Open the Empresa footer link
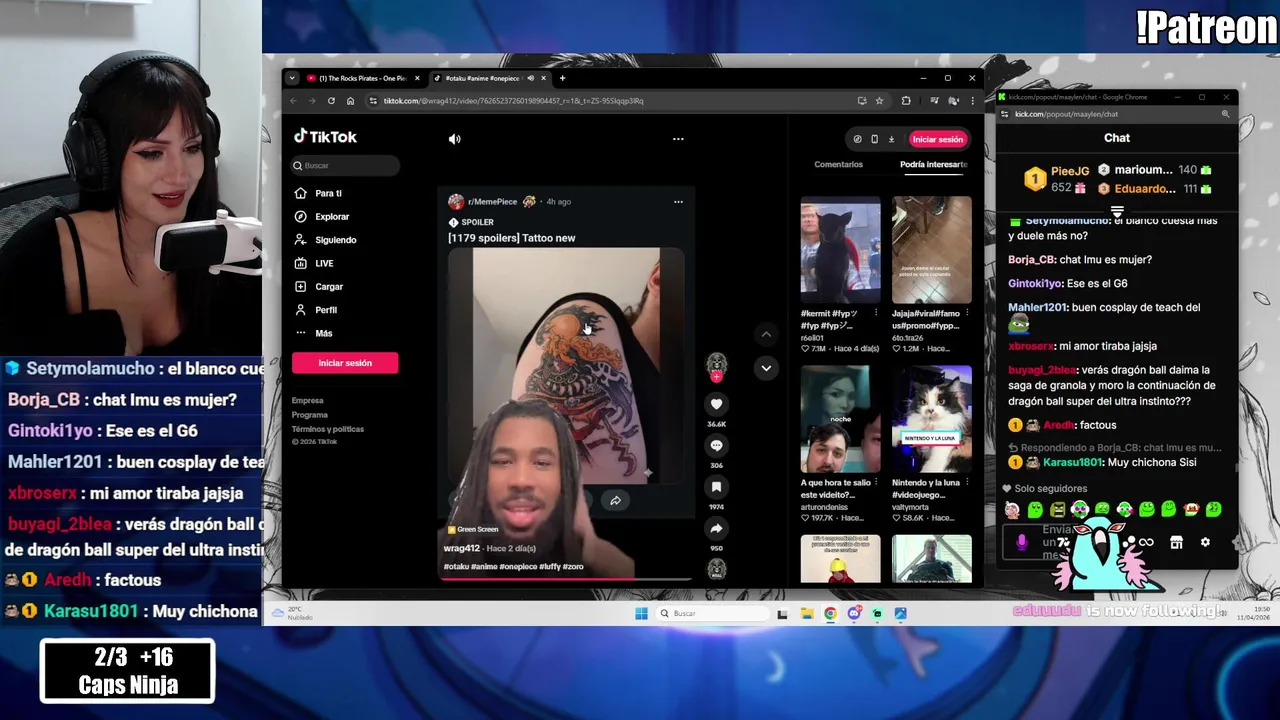1280x720 pixels. pos(307,401)
